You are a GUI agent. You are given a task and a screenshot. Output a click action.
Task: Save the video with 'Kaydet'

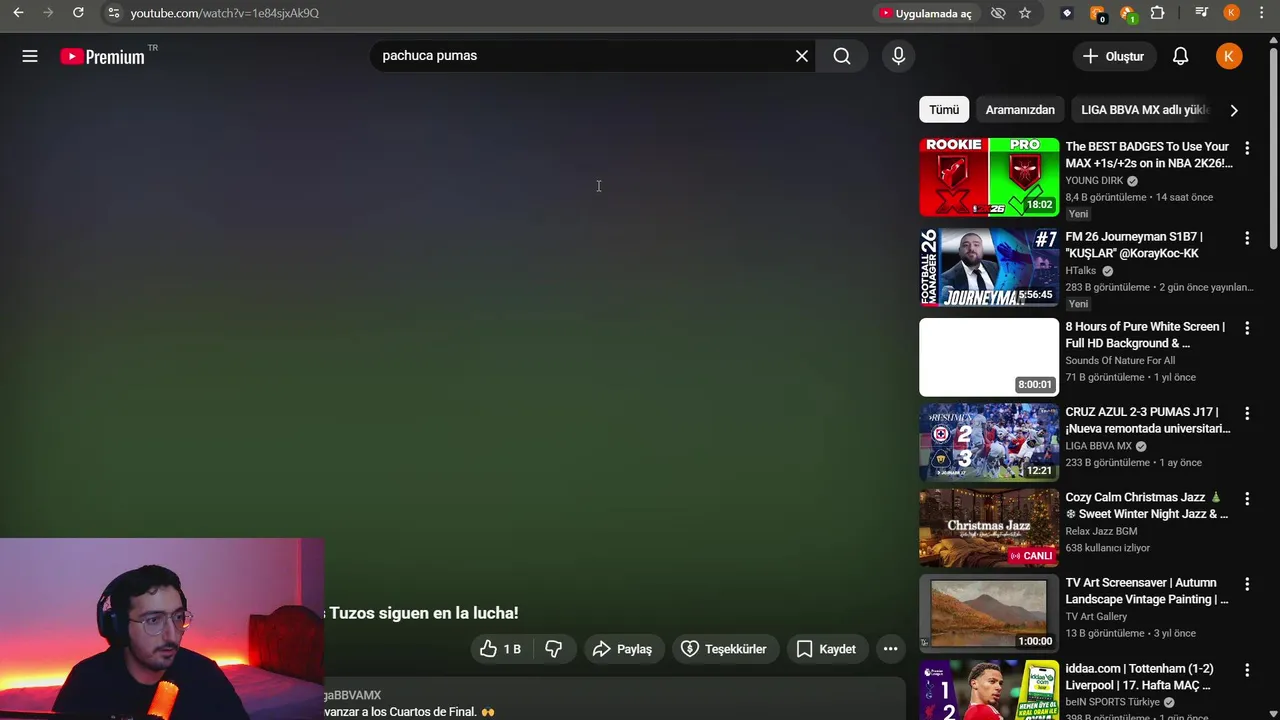click(x=826, y=649)
